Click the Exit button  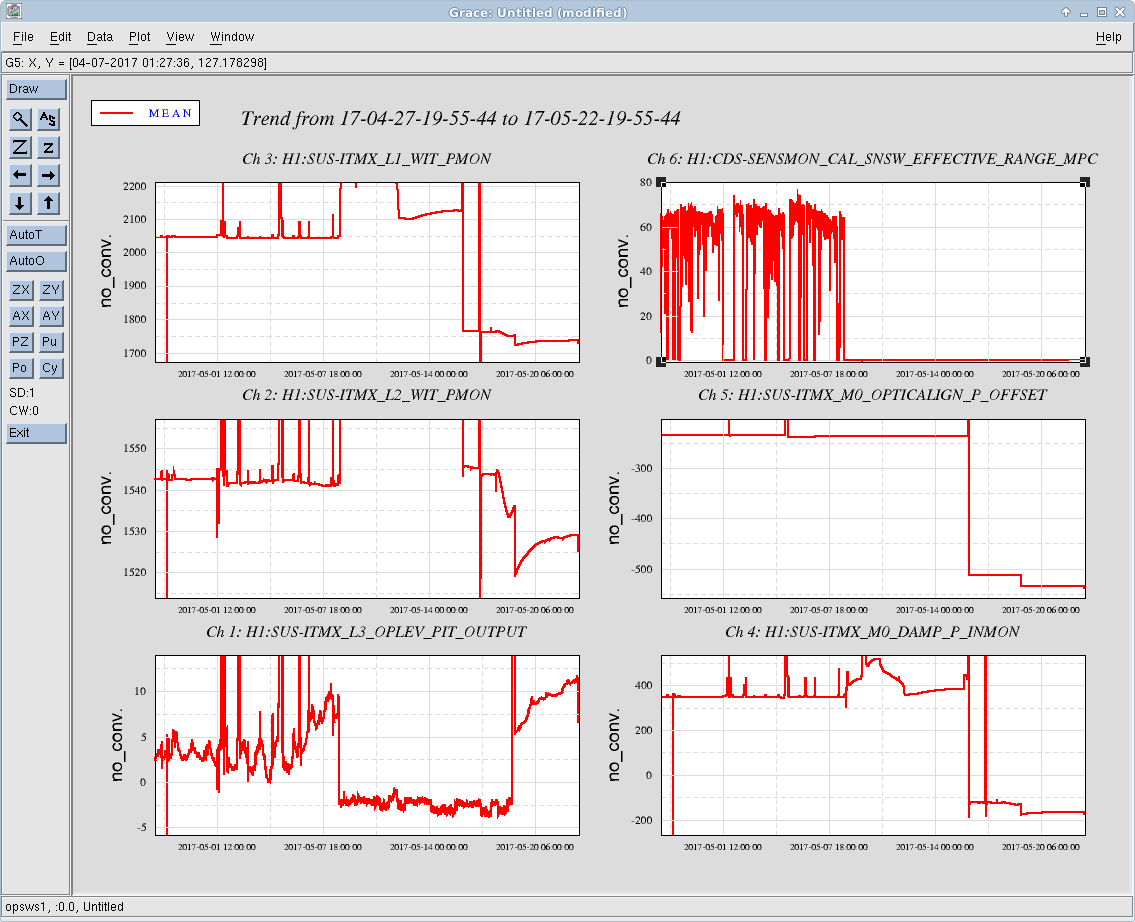tap(36, 433)
